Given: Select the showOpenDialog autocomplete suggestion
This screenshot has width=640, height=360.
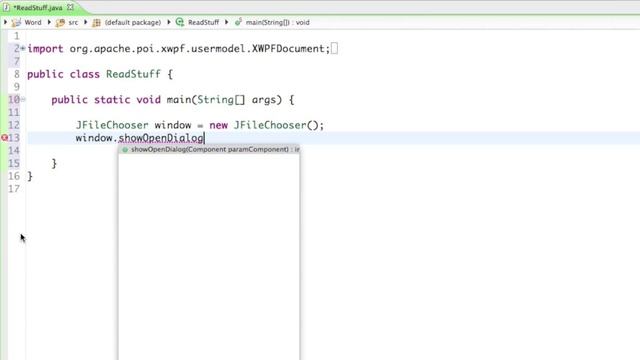Looking at the screenshot, I should [209, 149].
